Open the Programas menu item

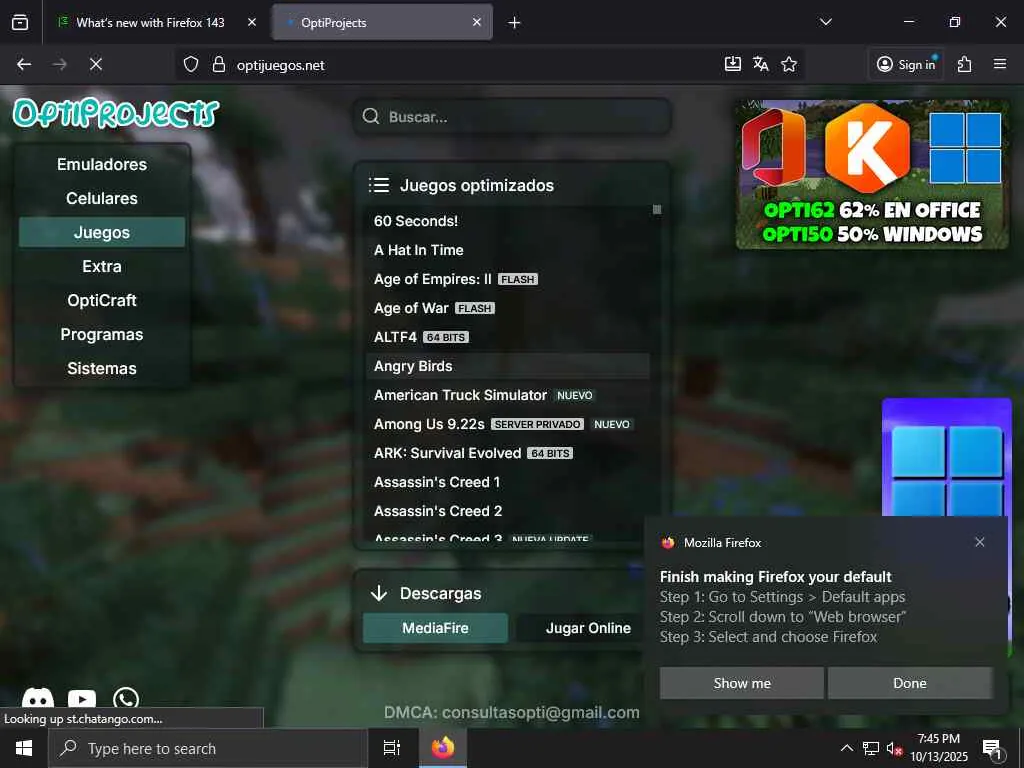(x=102, y=334)
